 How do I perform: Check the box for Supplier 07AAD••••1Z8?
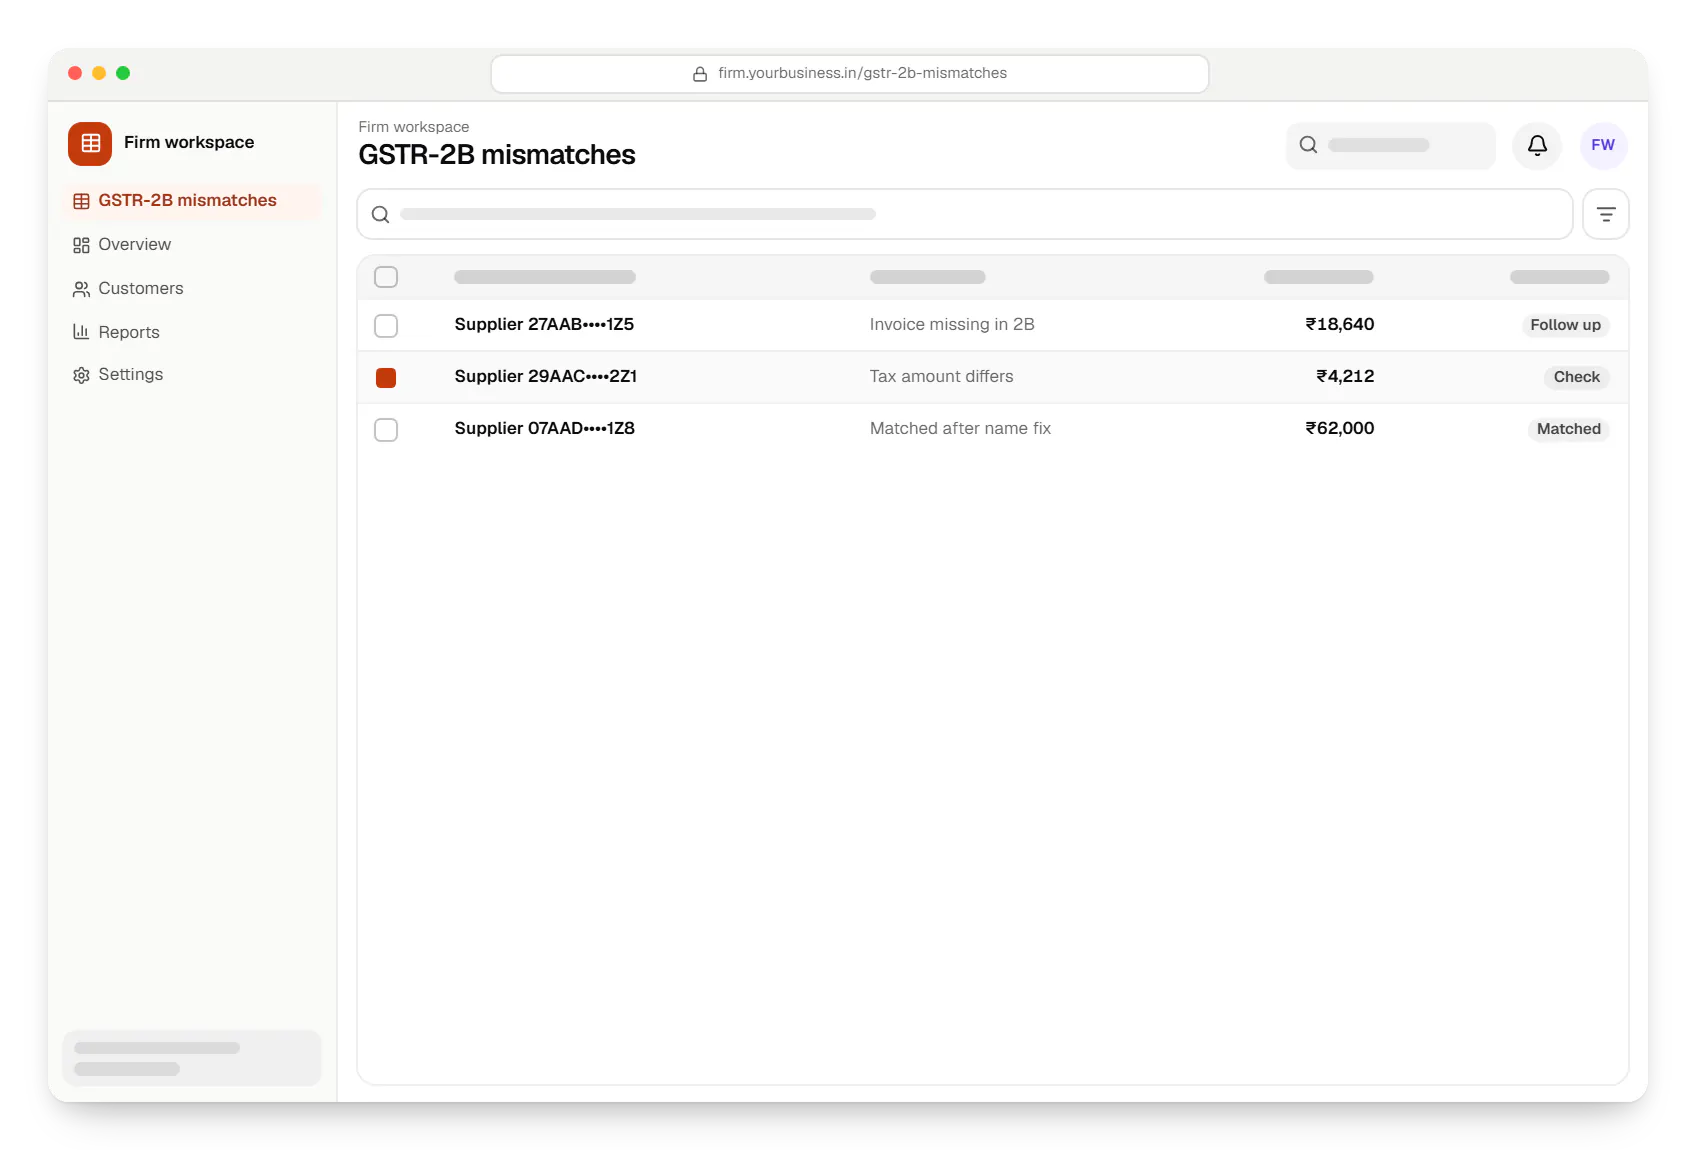[x=386, y=430]
